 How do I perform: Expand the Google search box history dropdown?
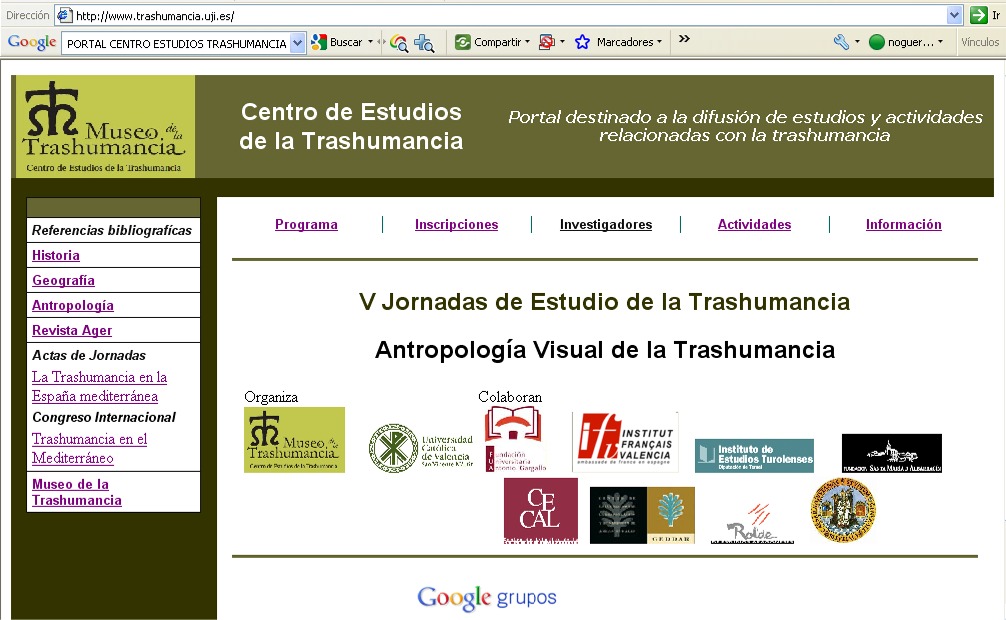coord(297,43)
